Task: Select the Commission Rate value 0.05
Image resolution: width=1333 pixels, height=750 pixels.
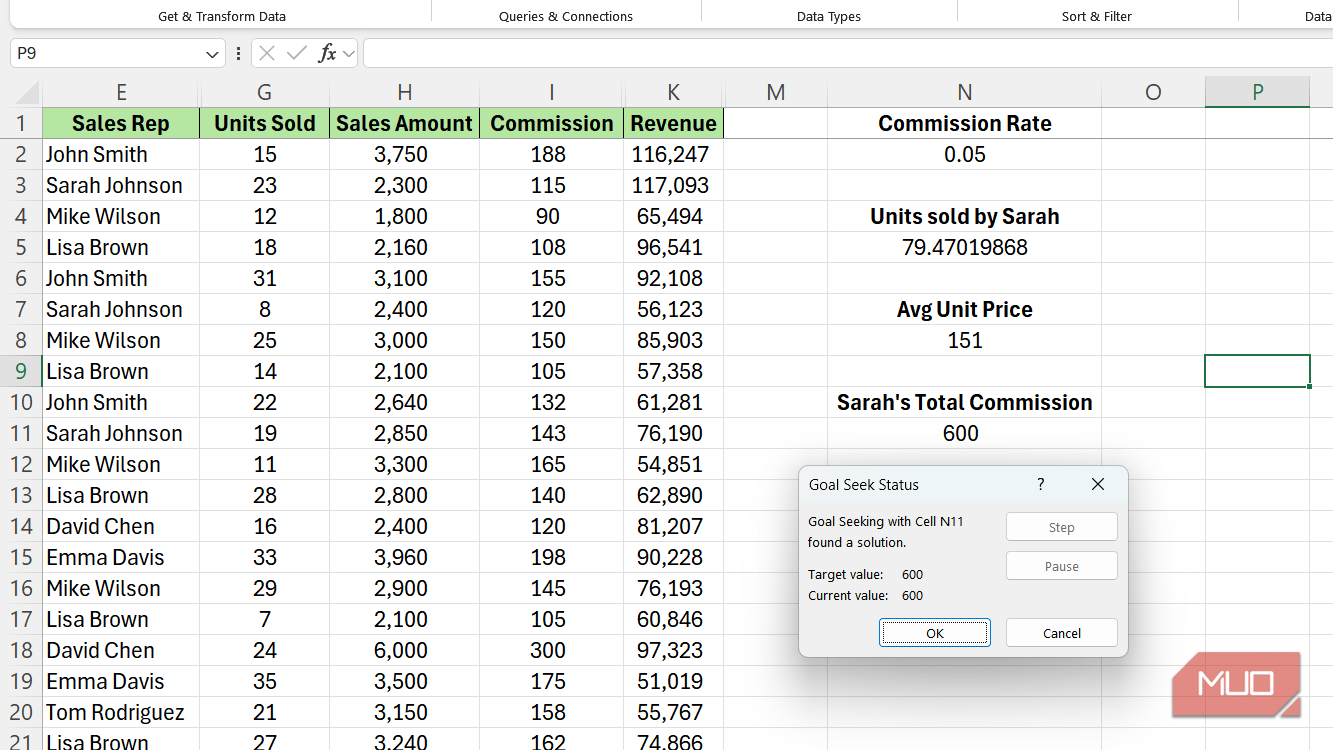Action: coord(964,154)
